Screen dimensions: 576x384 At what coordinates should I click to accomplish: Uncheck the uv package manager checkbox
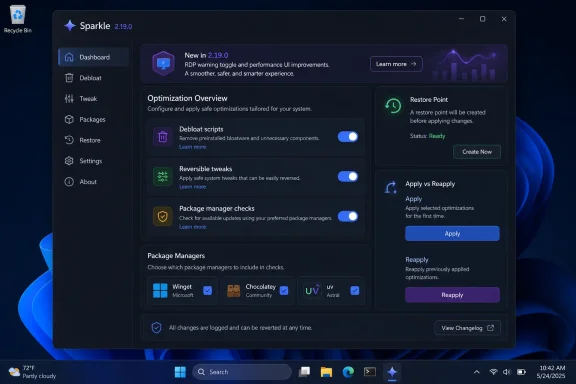355,290
